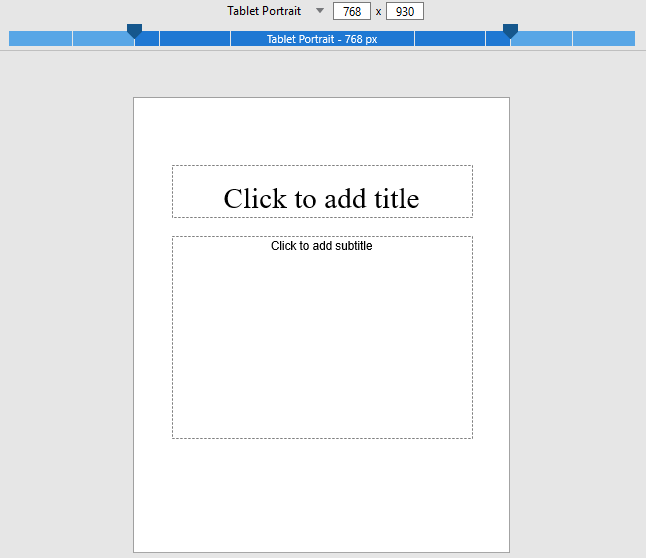Click the height field showing 930

pos(404,12)
